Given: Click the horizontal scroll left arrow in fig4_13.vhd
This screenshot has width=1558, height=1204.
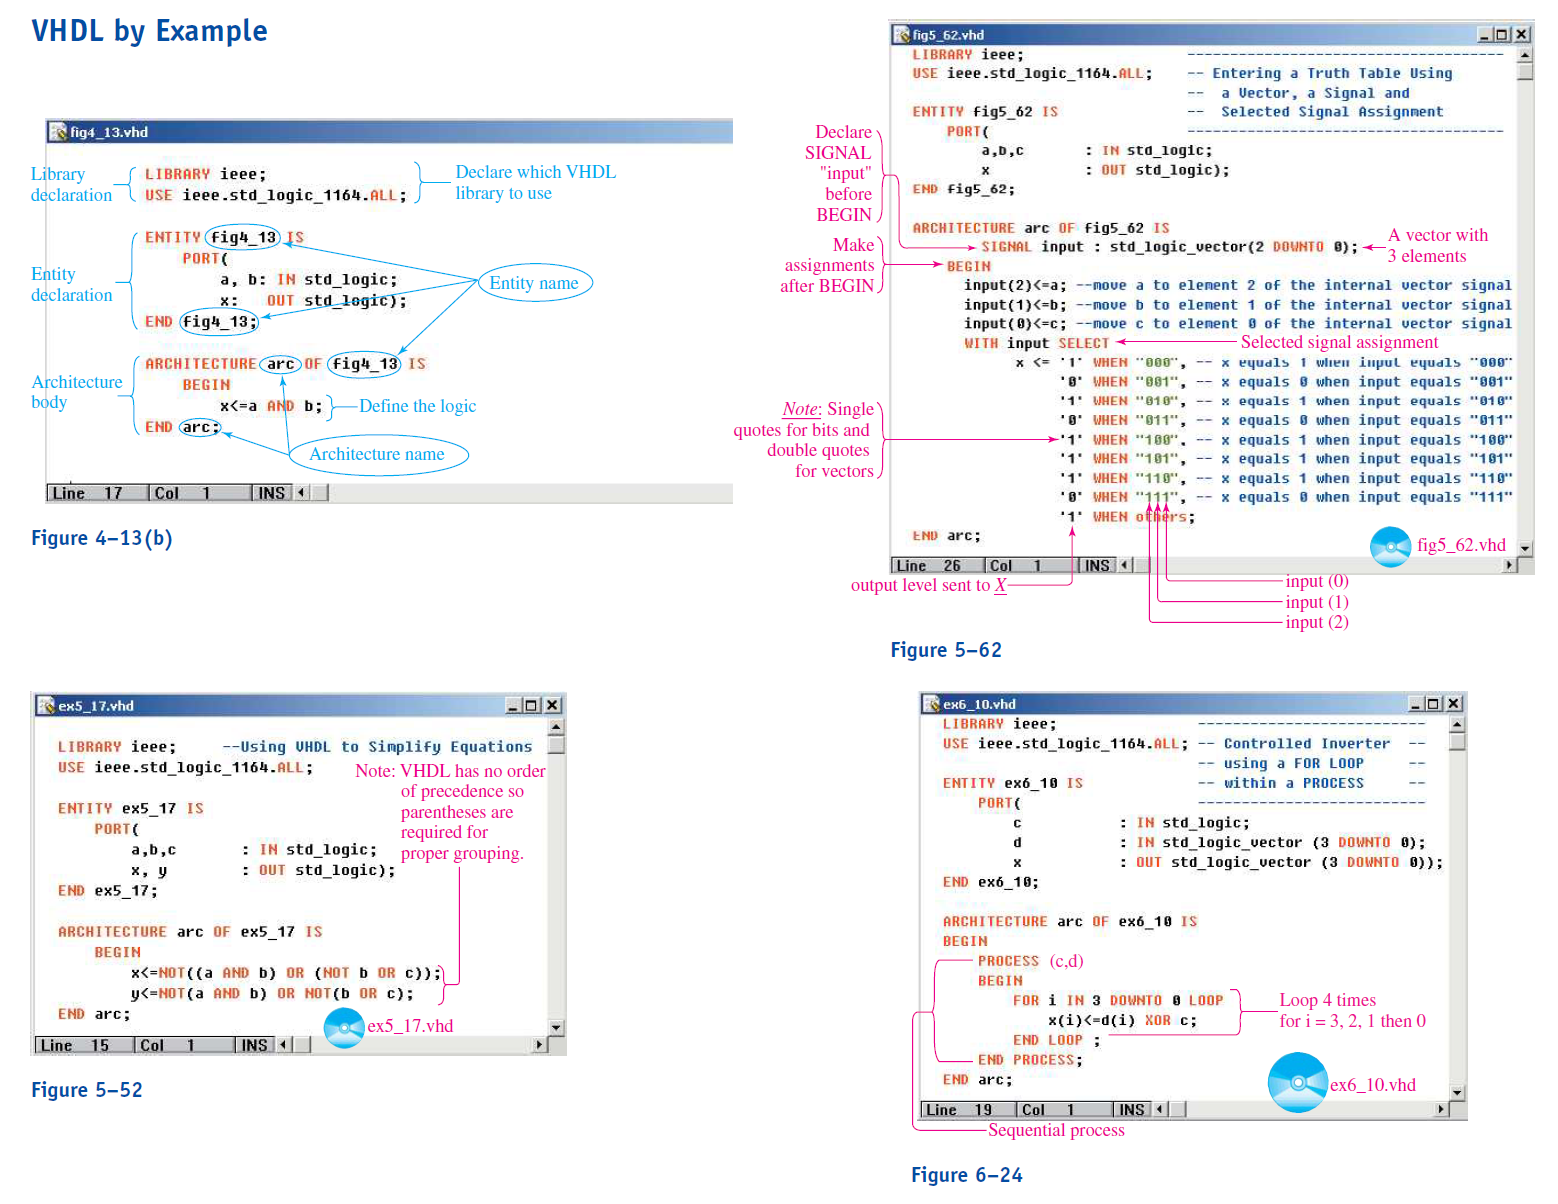Looking at the screenshot, I should pyautogui.click(x=301, y=492).
